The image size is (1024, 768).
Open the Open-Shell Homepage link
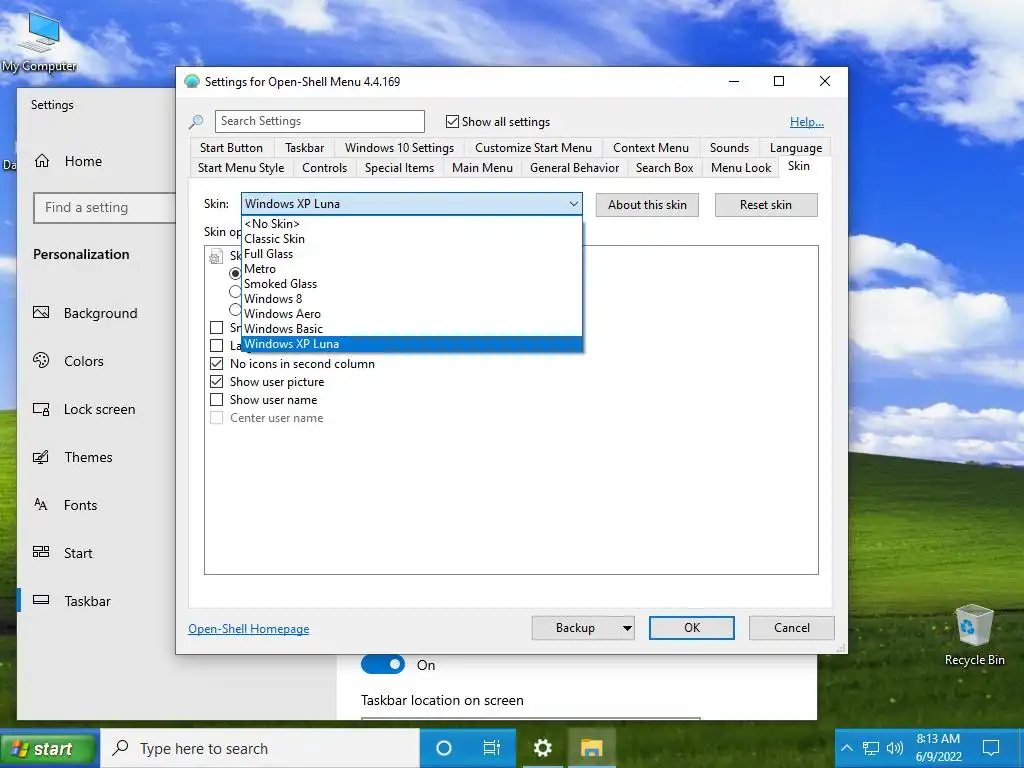pyautogui.click(x=249, y=629)
